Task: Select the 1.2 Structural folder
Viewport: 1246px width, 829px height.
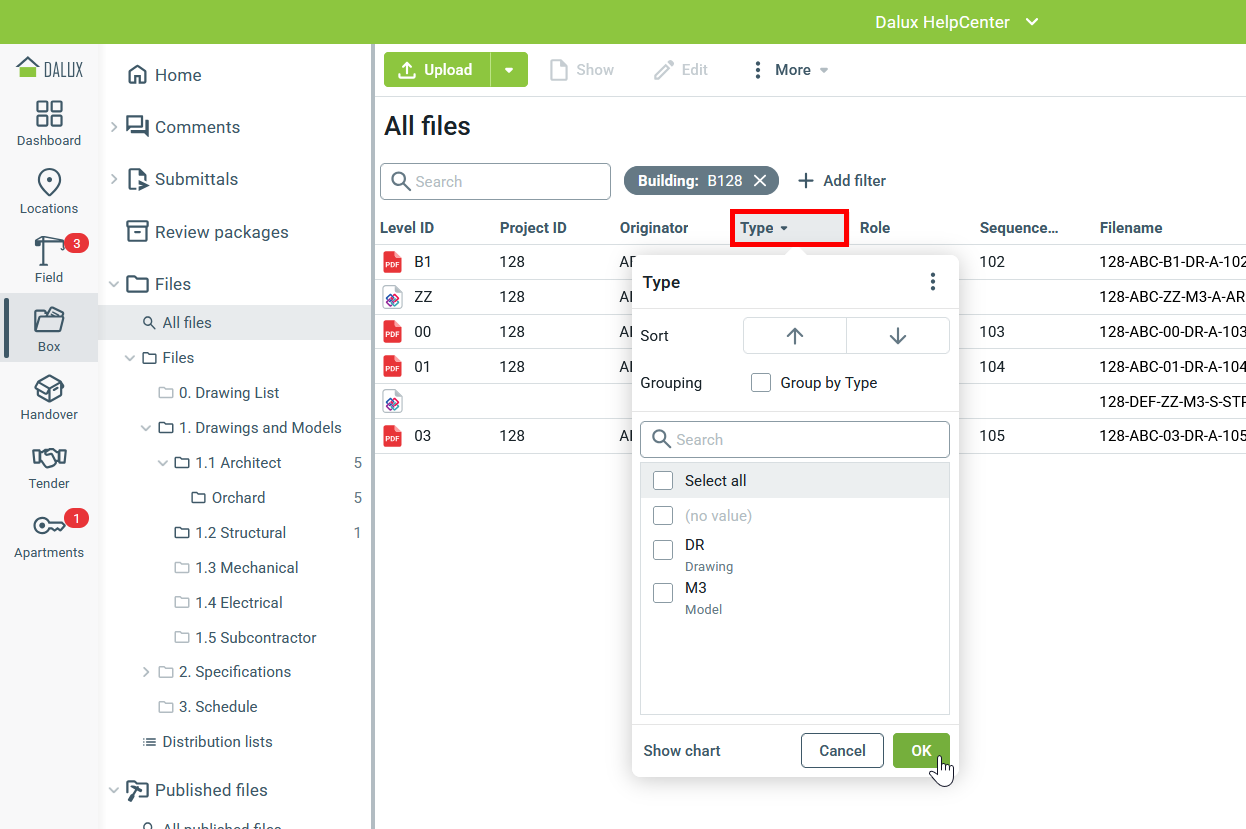Action: tap(240, 533)
